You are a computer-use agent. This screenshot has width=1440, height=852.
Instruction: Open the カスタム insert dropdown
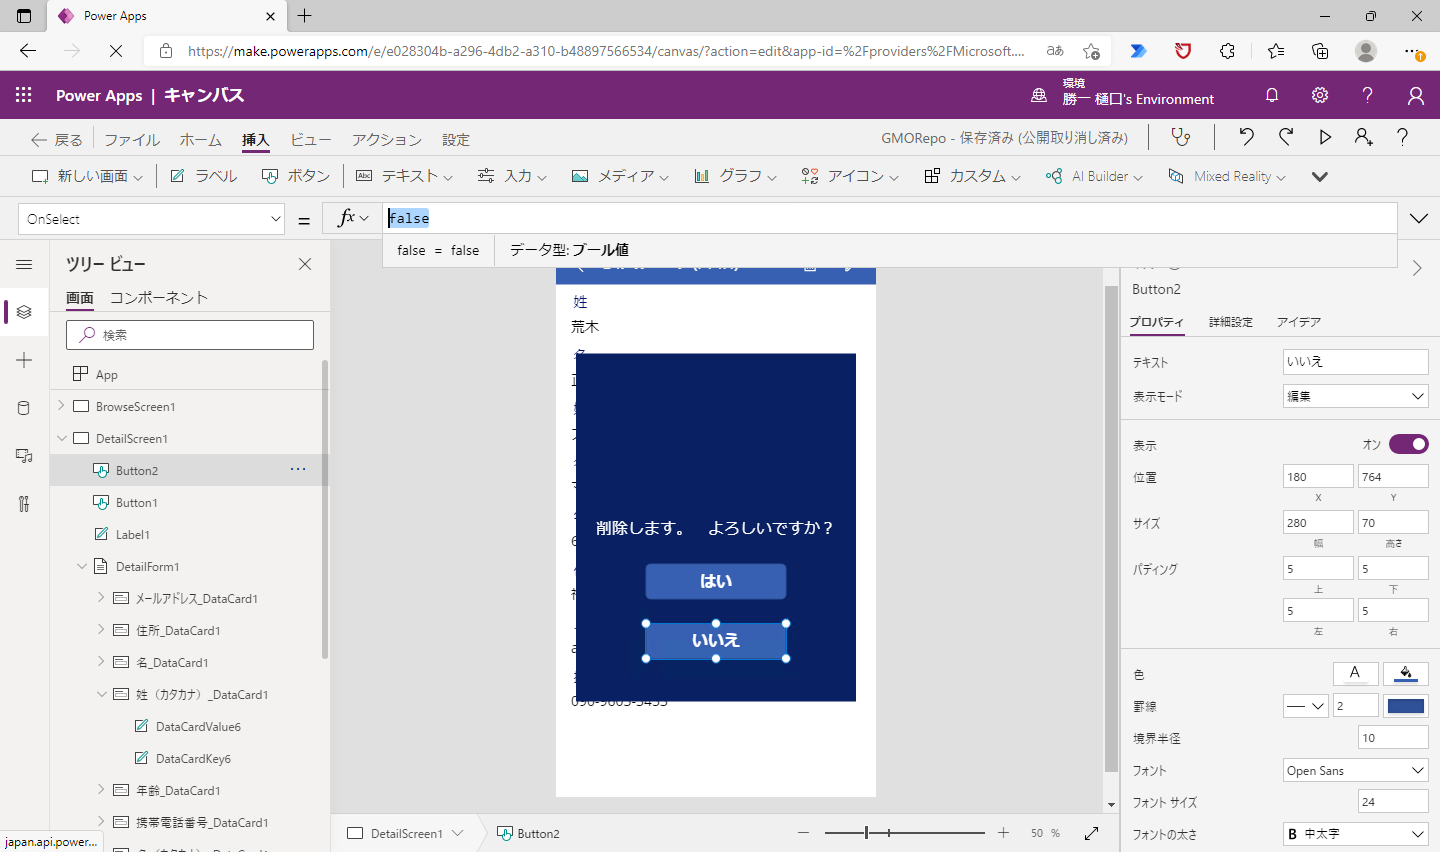pos(973,176)
